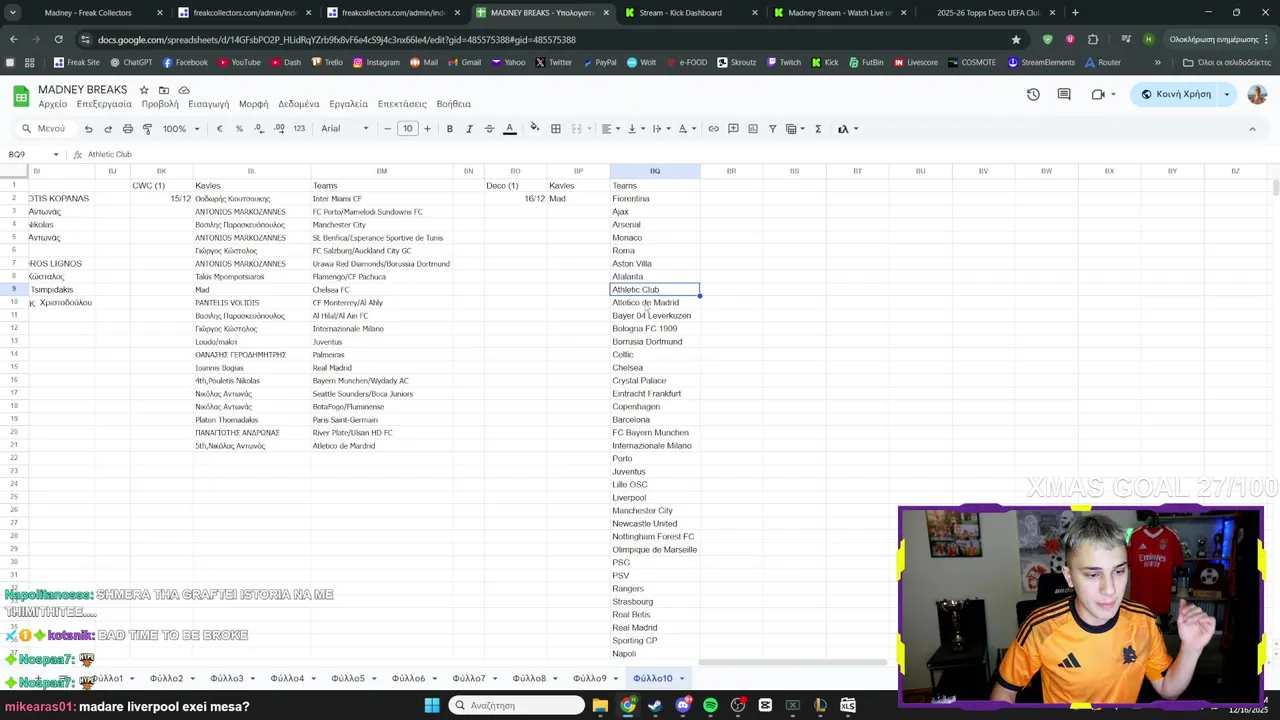Open the Twitch bookmark
Screen dimensions: 1280x720
(783, 62)
